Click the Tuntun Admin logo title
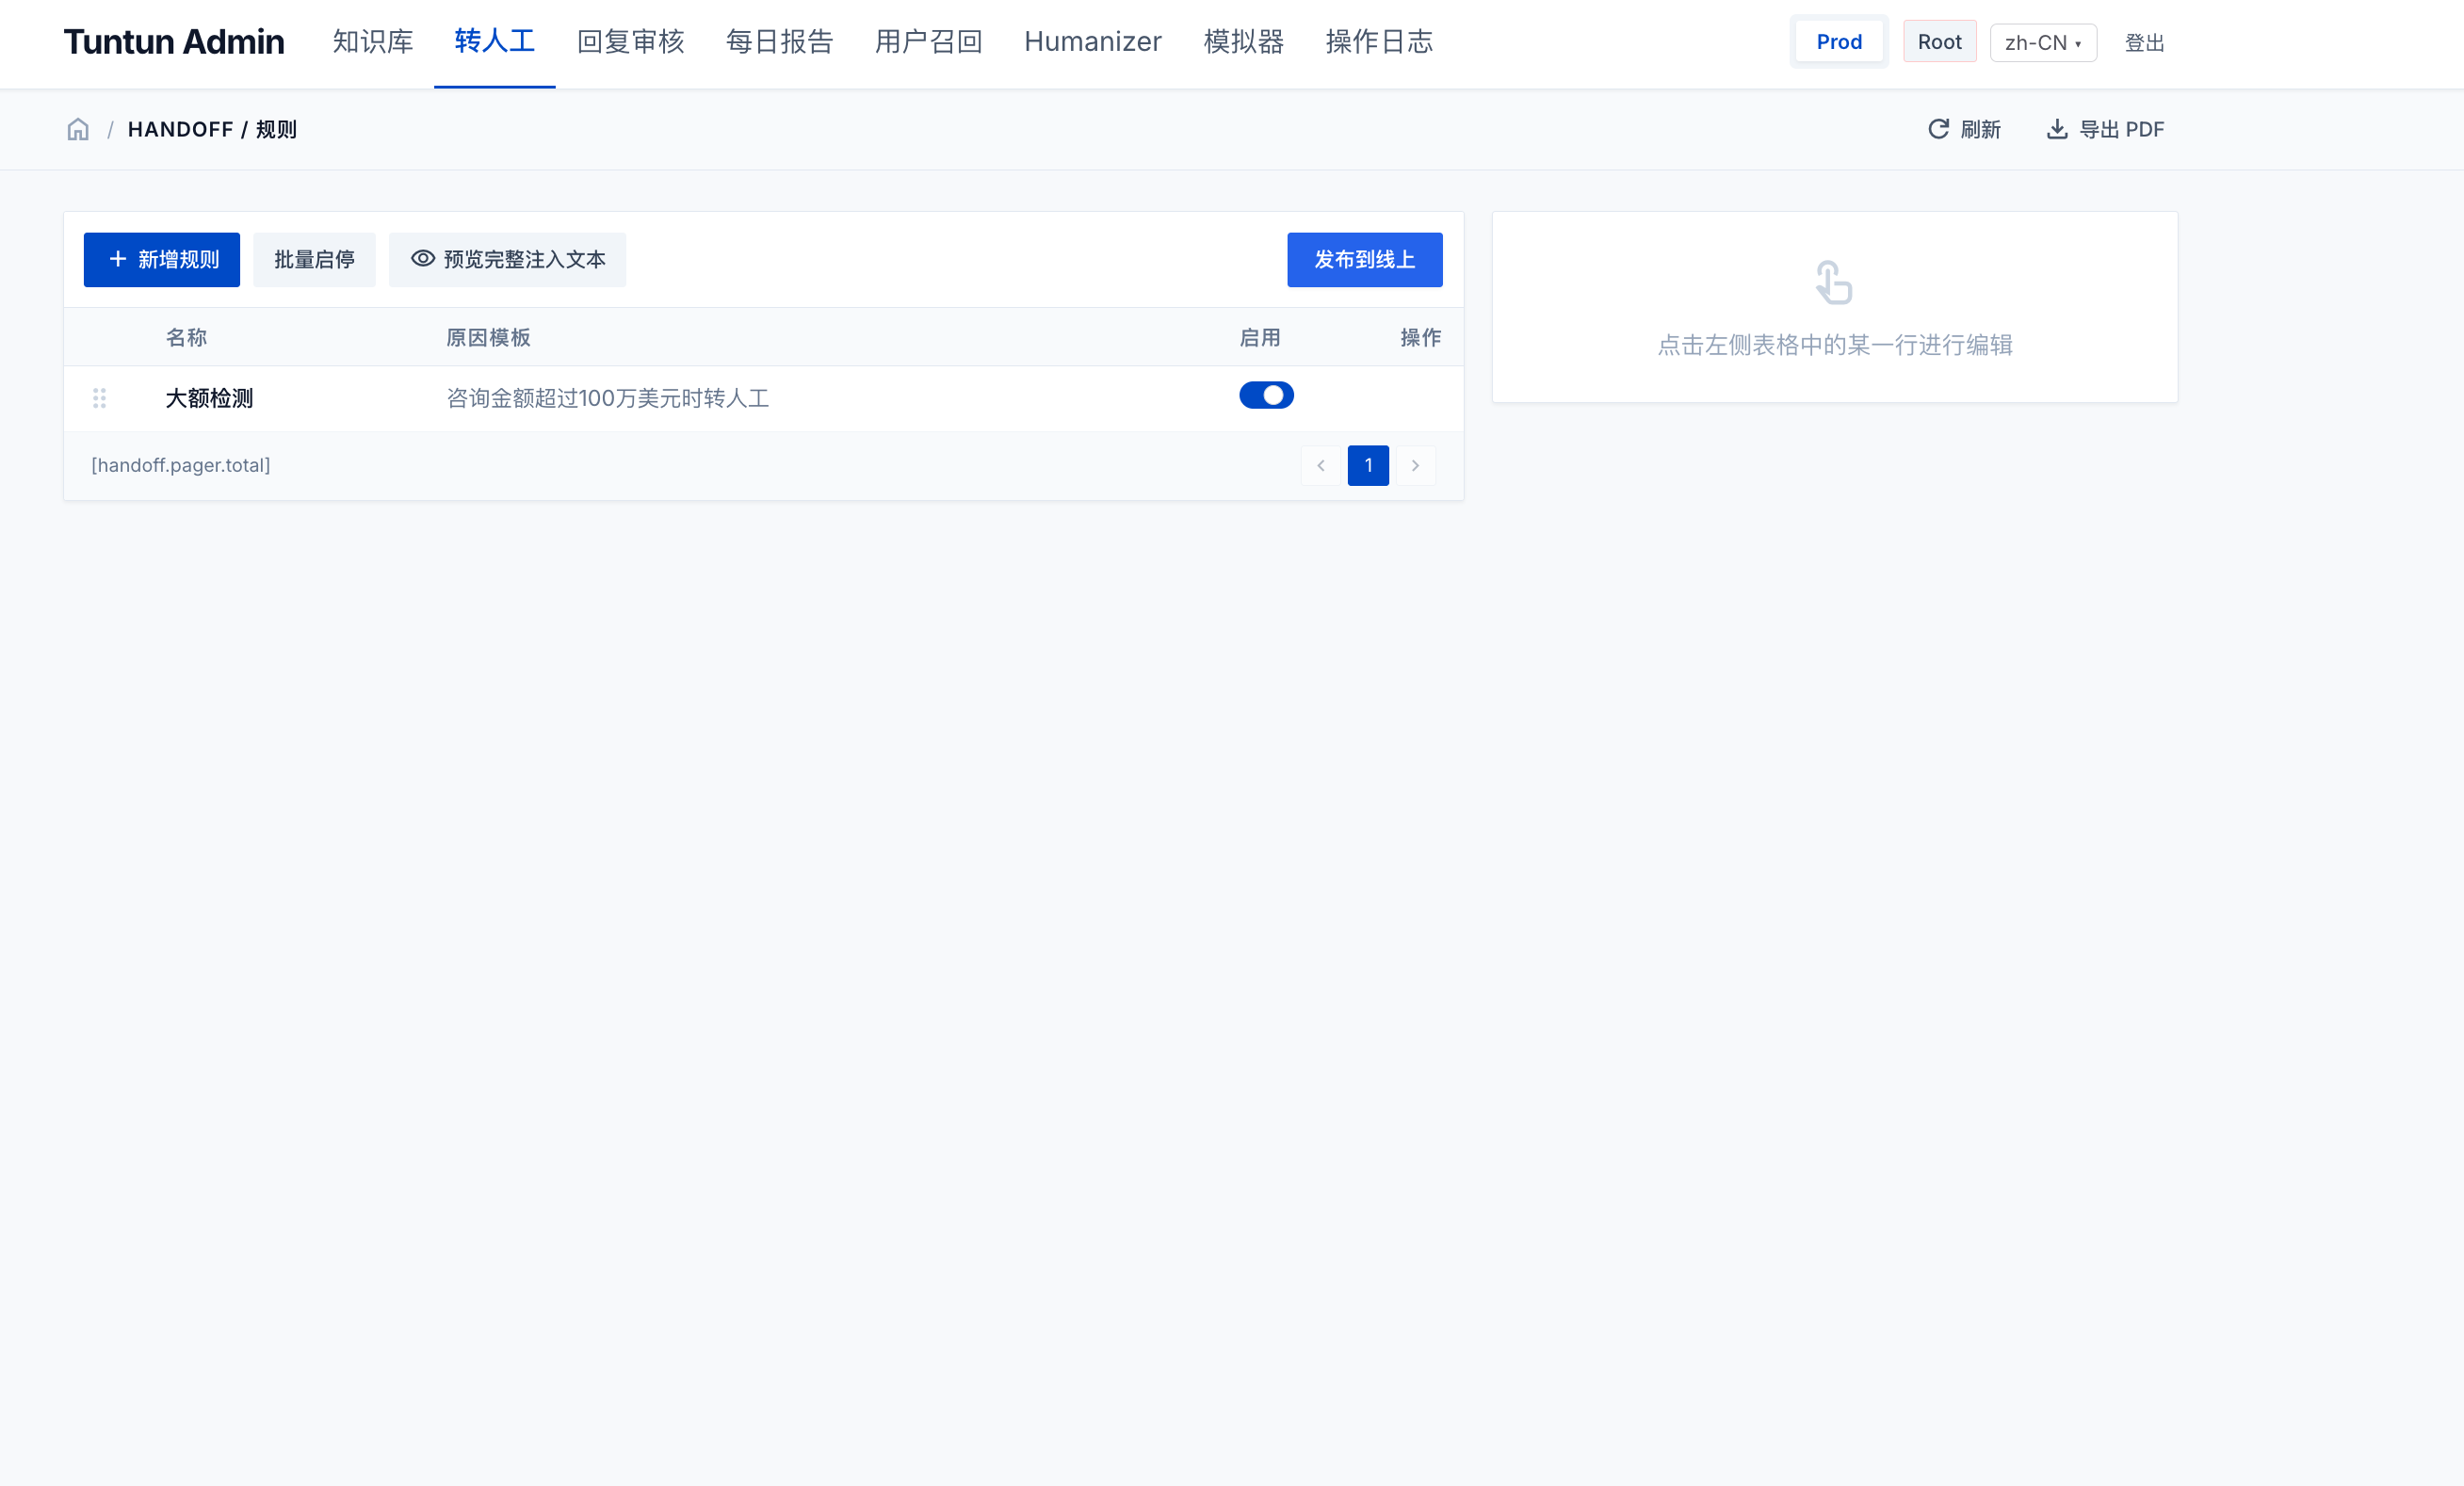Screen dimensions: 2464x1486 pyautogui.click(x=174, y=42)
